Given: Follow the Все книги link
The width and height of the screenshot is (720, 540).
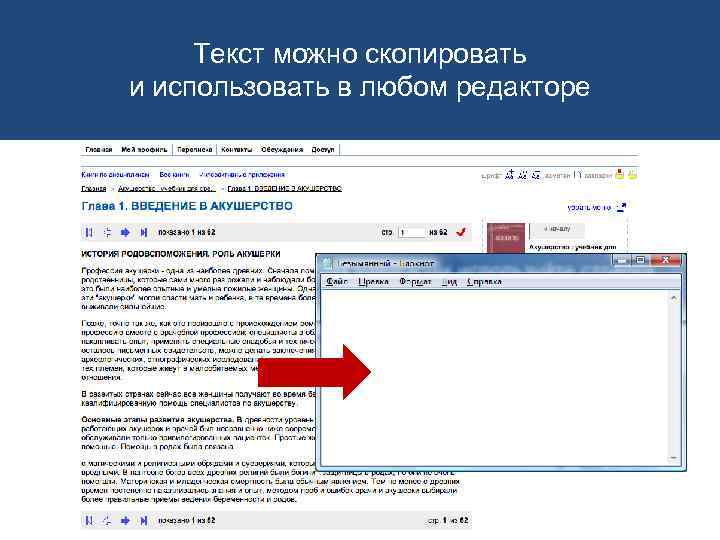Looking at the screenshot, I should click(x=174, y=174).
